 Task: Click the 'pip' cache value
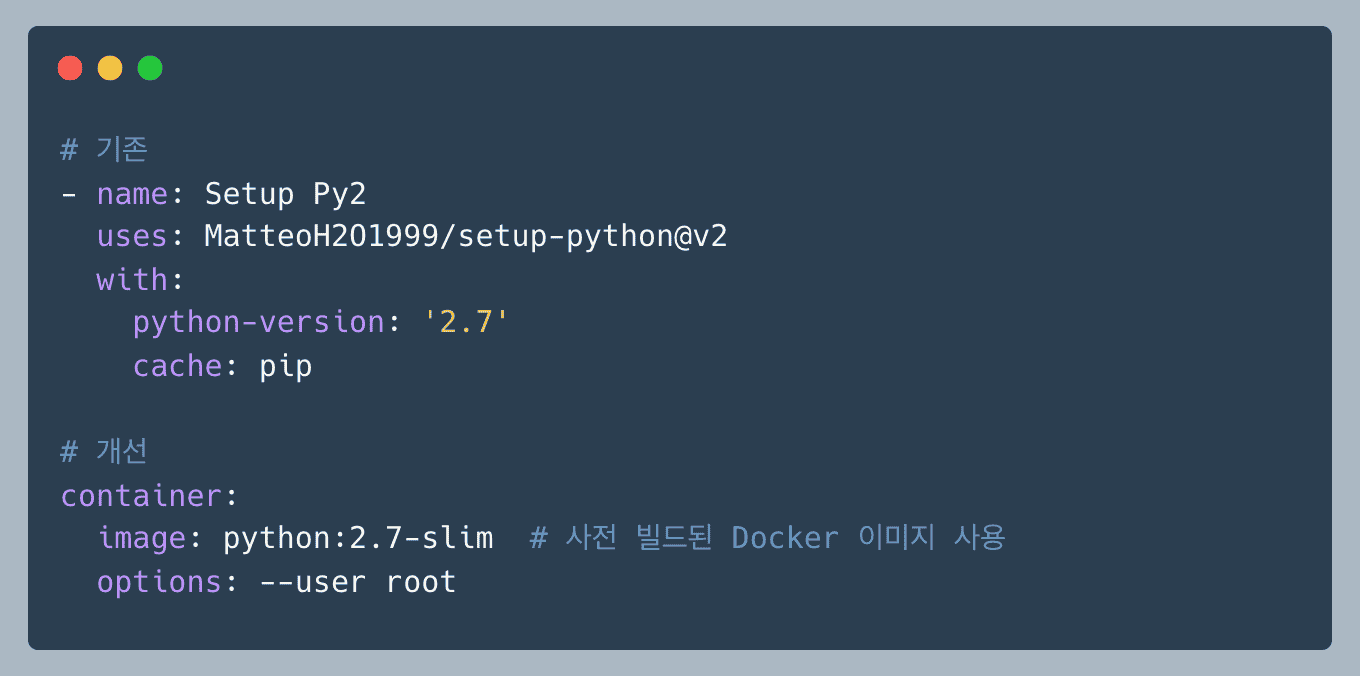click(286, 366)
